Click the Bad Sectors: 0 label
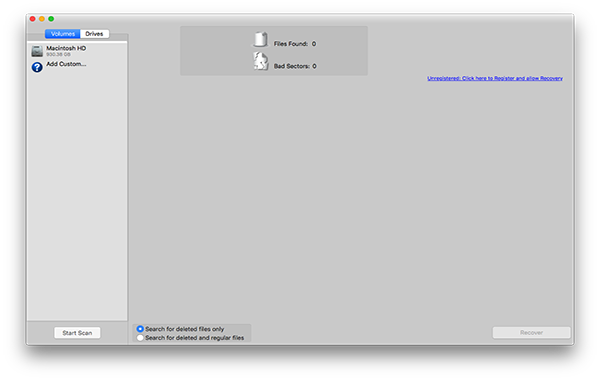Screen dimensions: 600x380 295,66
